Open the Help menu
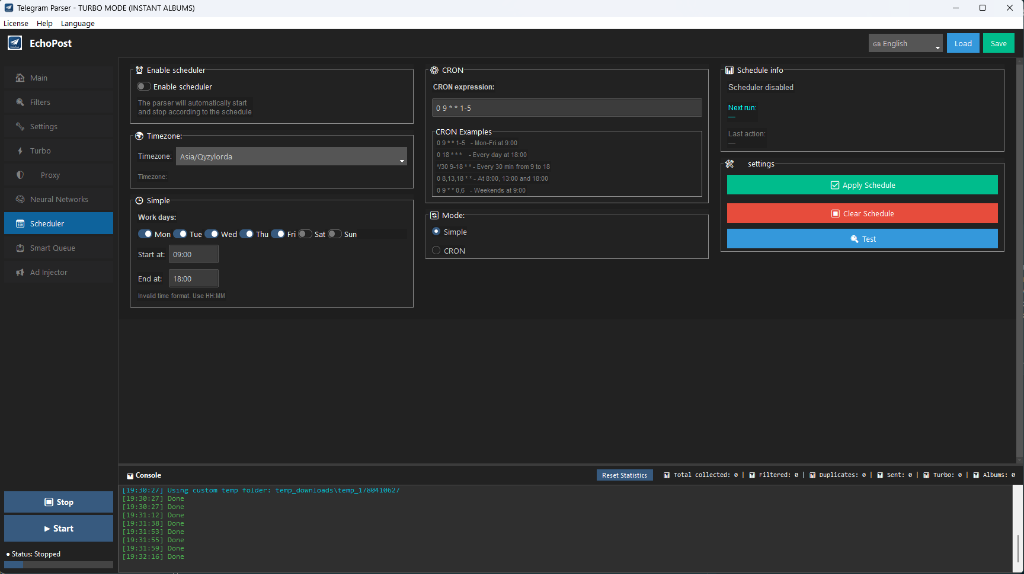 44,24
